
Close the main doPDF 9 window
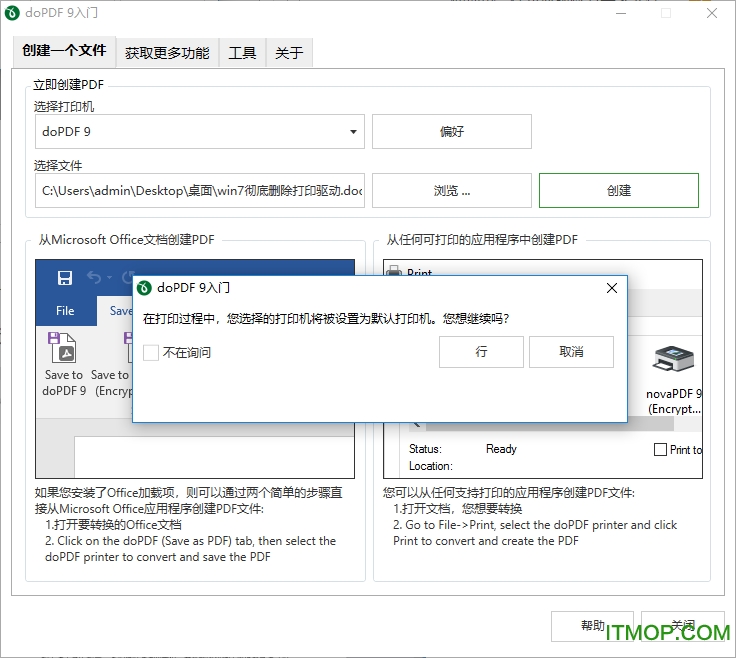[712, 13]
